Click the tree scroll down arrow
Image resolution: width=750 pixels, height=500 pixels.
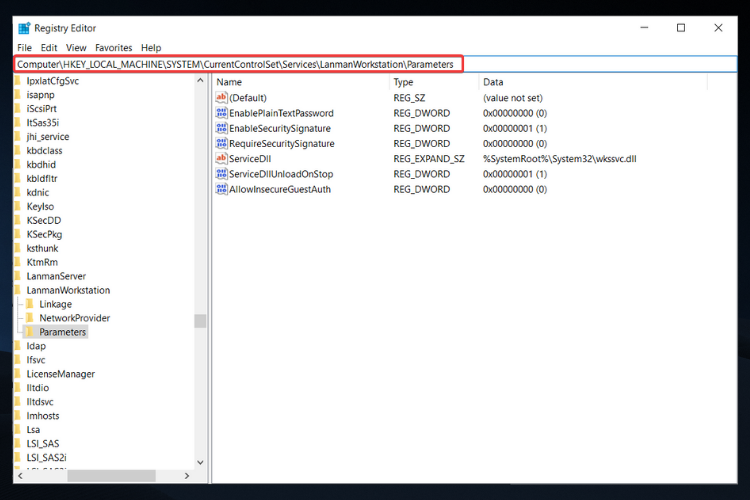(200, 463)
